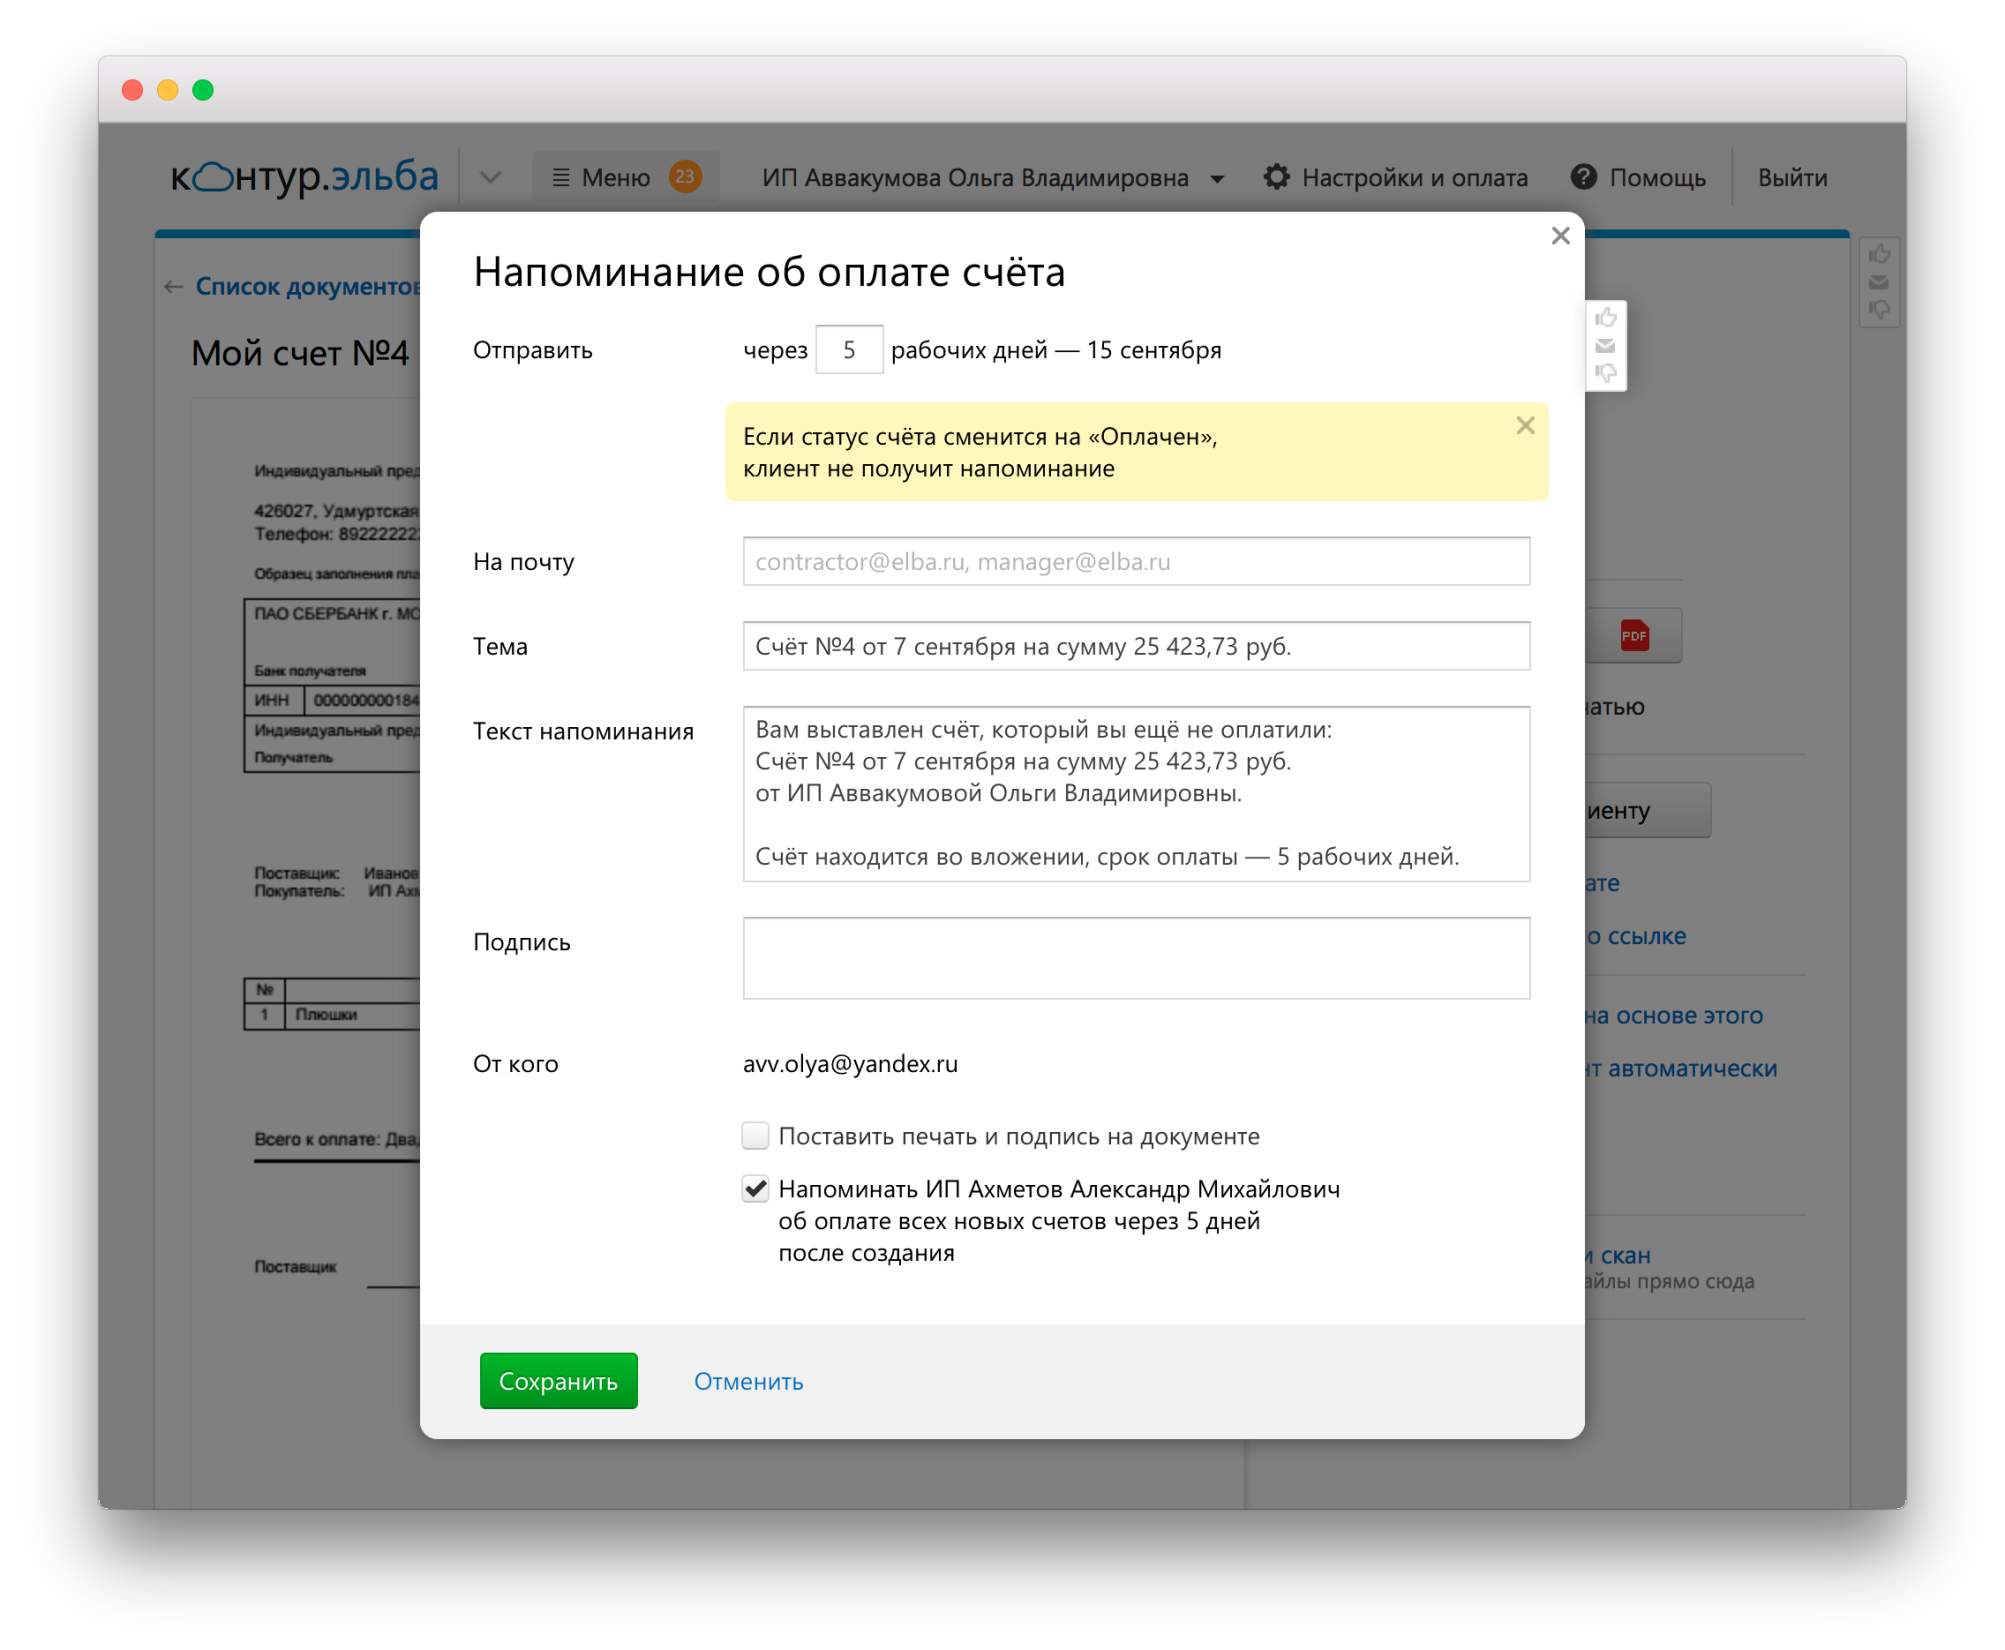The width and height of the screenshot is (2005, 1650).
Task: Click thumbs-down icon in white feedback panel
Action: point(1605,373)
